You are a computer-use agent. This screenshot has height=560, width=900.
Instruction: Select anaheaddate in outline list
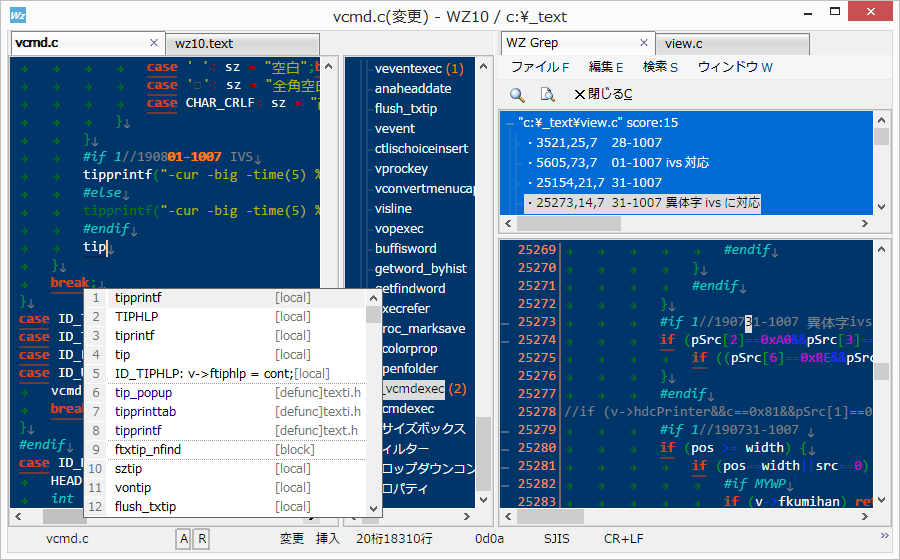coord(413,89)
